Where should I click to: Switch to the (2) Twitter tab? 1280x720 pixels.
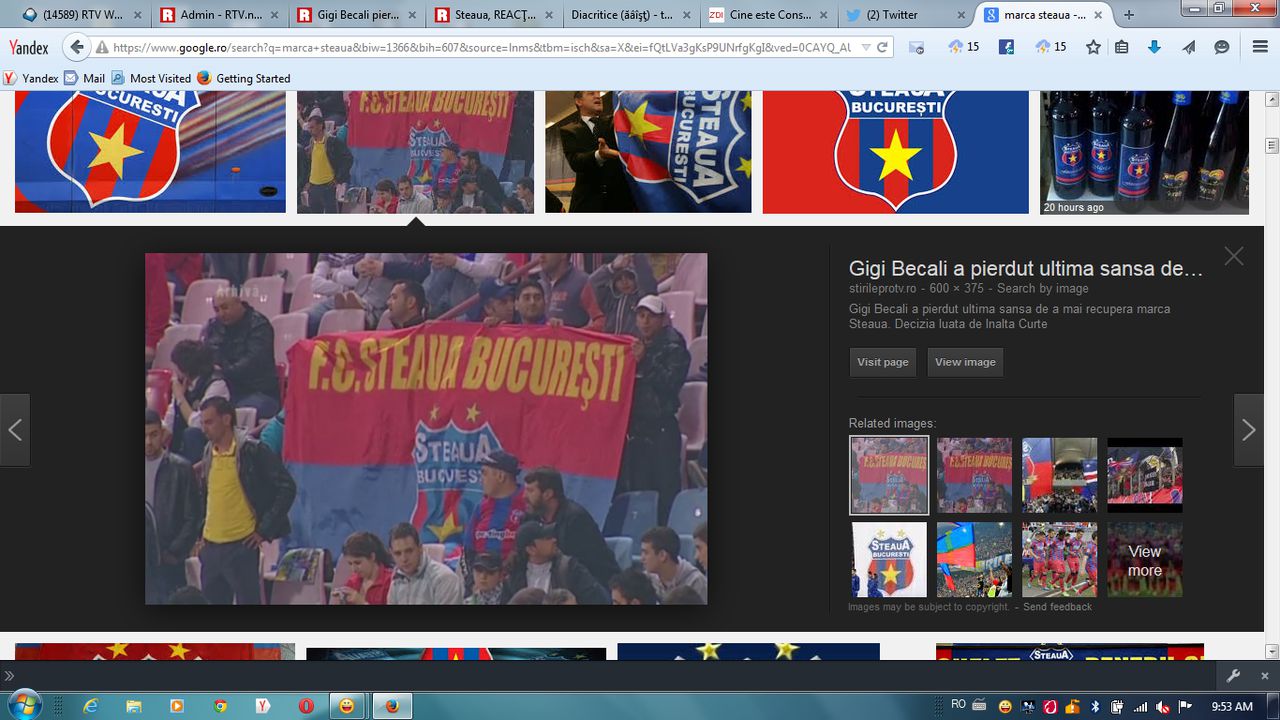pos(905,15)
